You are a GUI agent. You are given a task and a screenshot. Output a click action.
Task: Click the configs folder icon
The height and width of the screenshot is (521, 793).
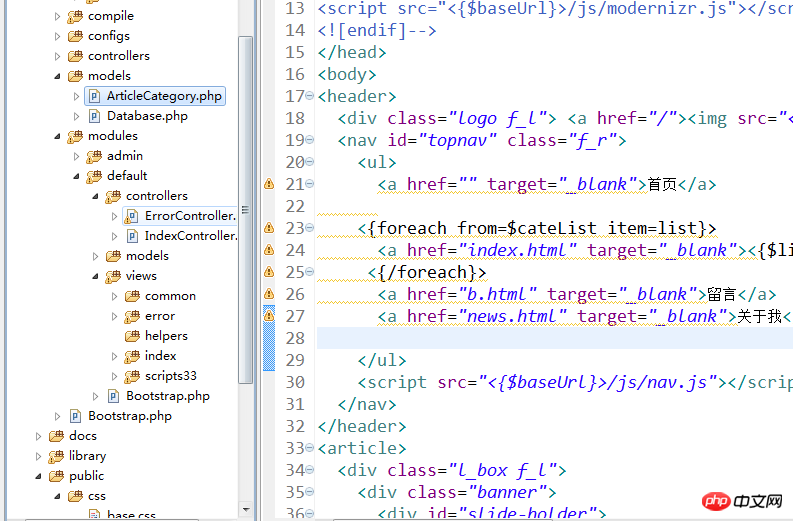click(x=75, y=36)
